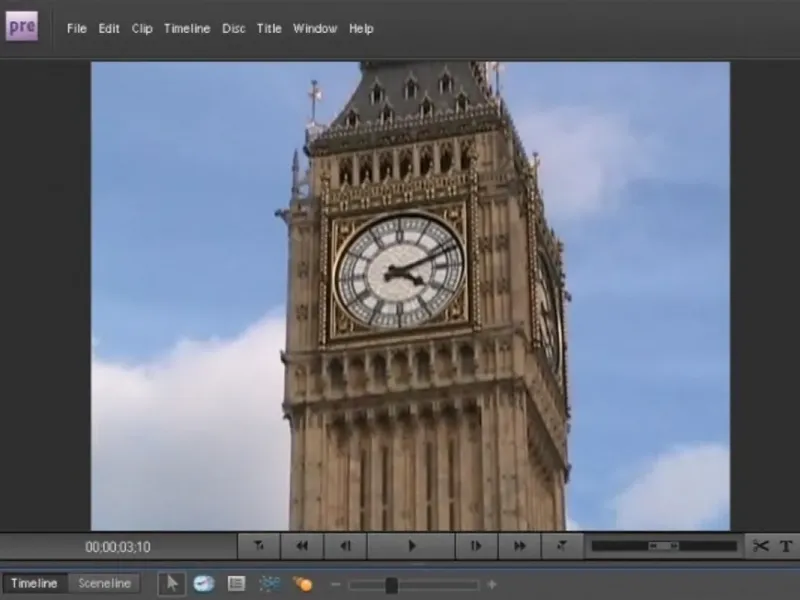Switch to the Timeline tab
This screenshot has height=600, width=800.
[34, 583]
